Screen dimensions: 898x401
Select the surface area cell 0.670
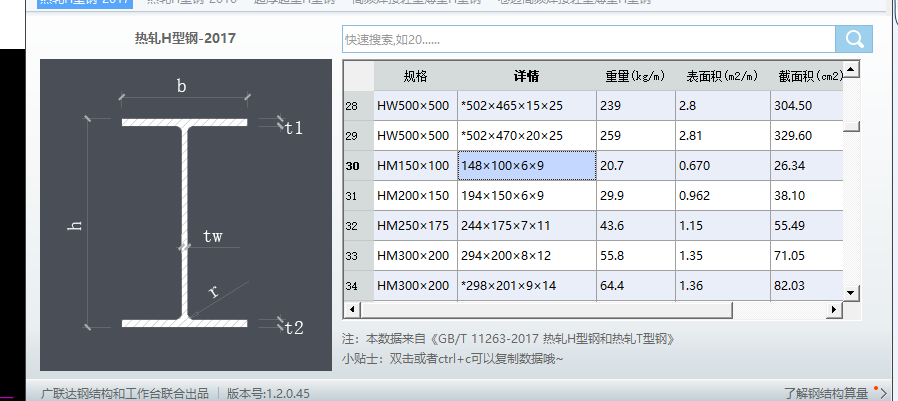click(723, 166)
